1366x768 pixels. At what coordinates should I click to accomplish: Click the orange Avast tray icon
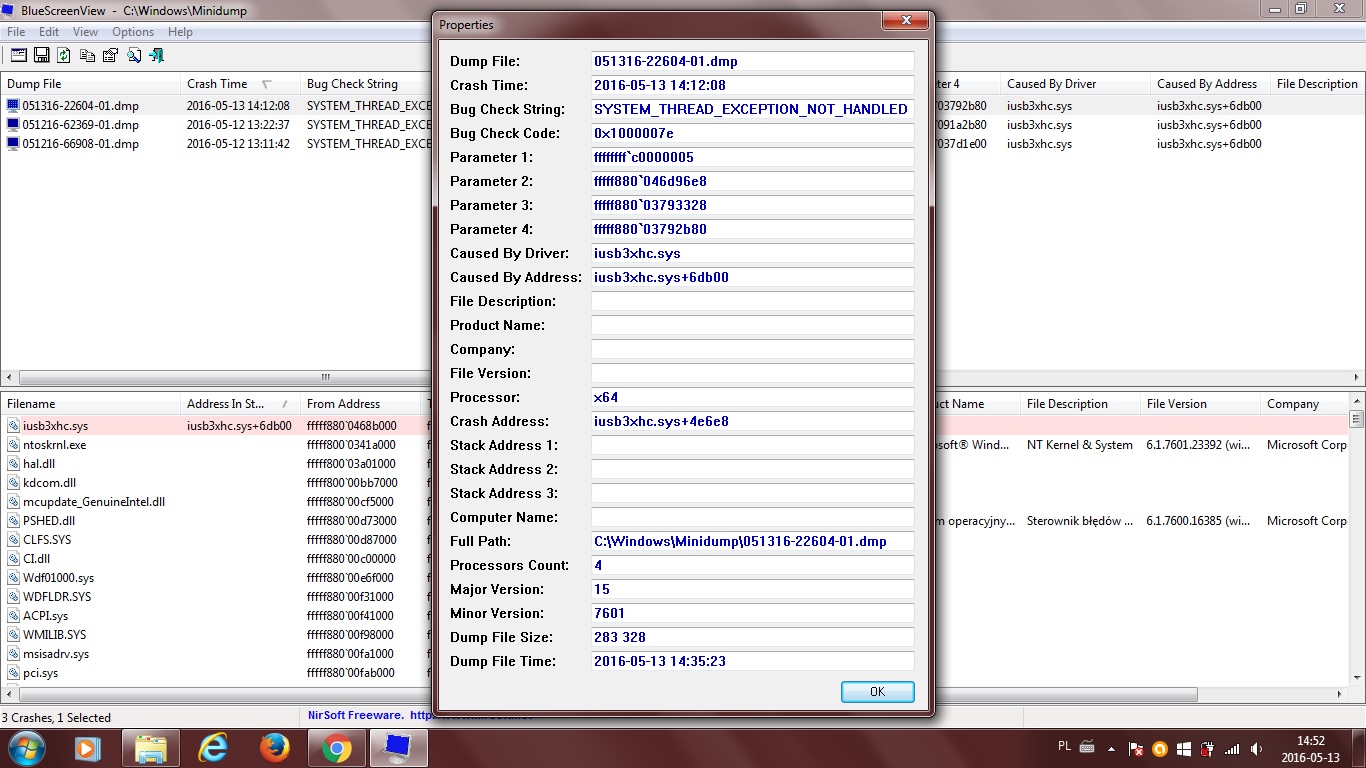tap(1160, 748)
